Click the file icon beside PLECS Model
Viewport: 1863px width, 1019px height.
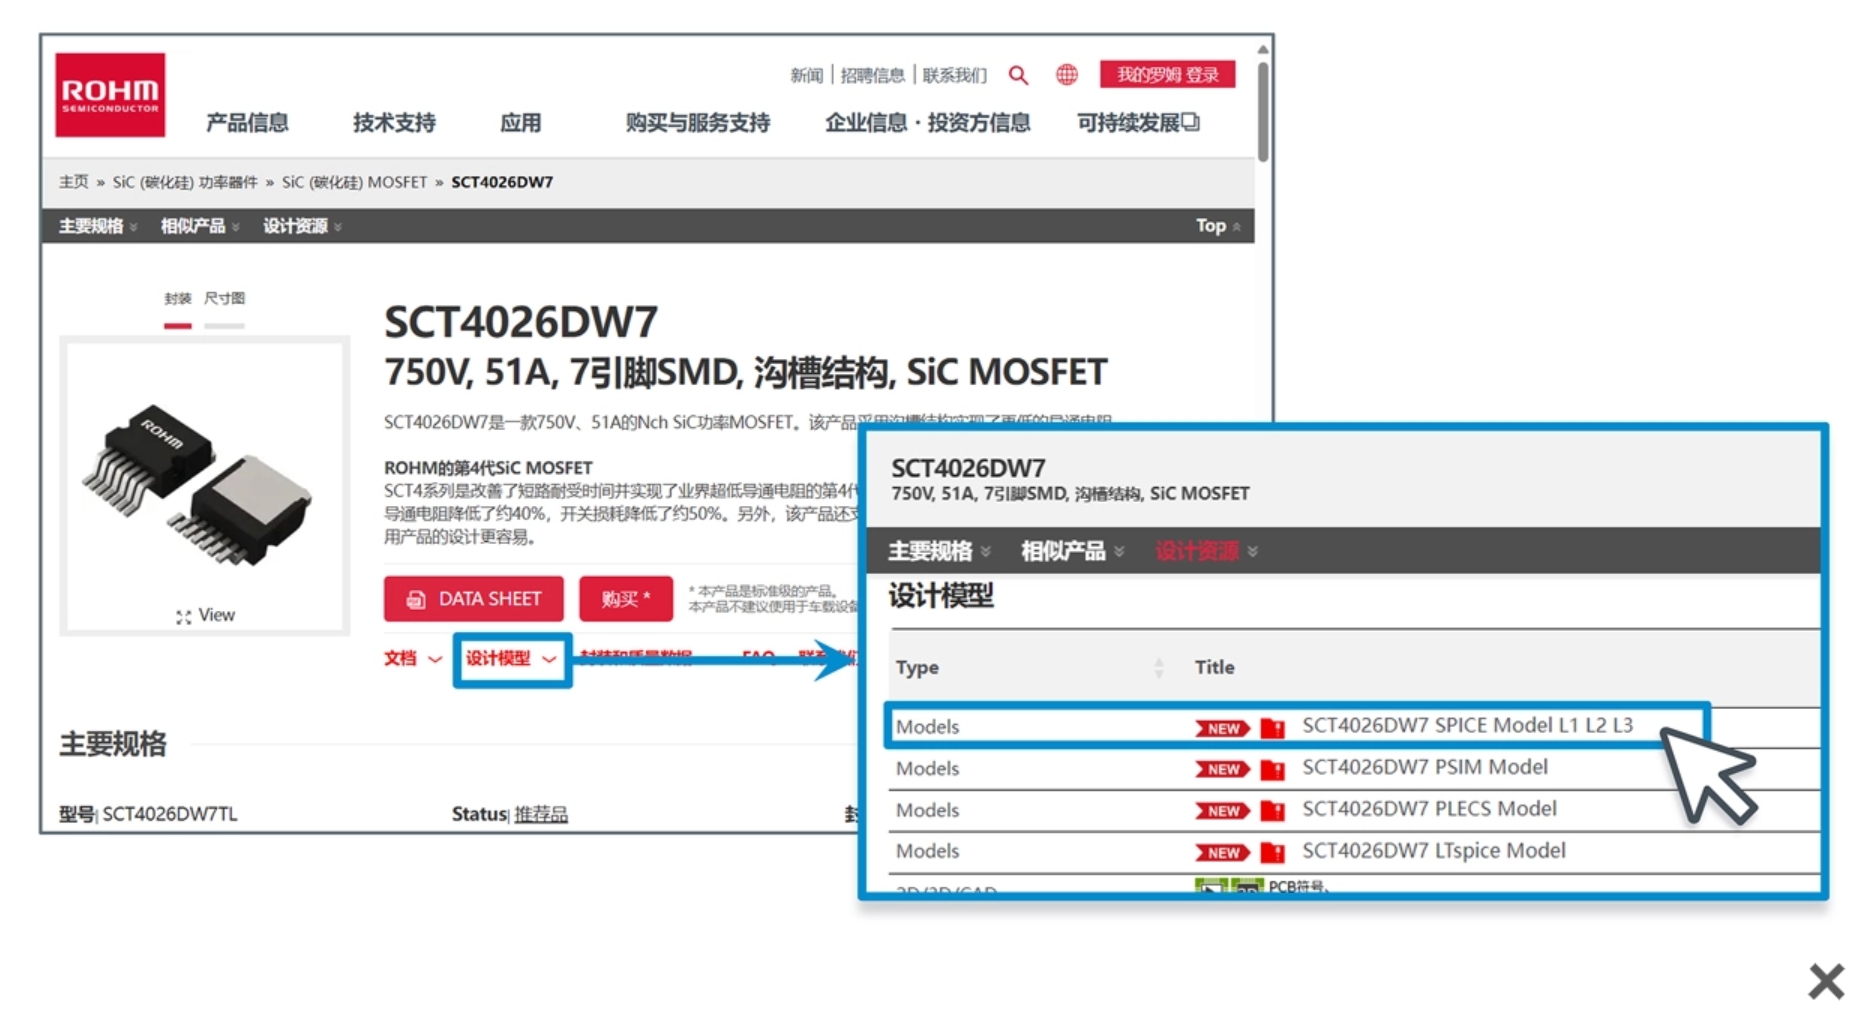pos(1272,811)
